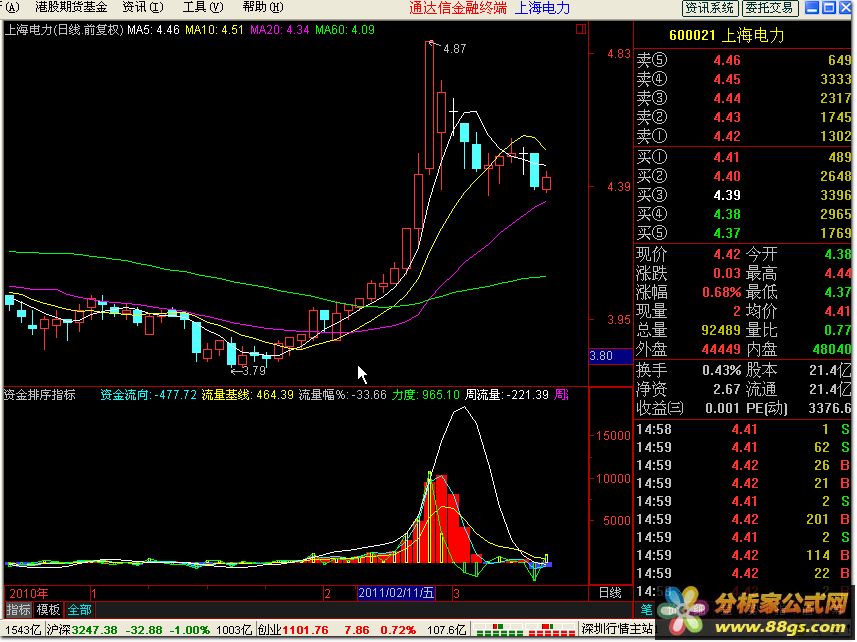Click the 14:58 4.41 tick row
This screenshot has width=857, height=642.
743,429
